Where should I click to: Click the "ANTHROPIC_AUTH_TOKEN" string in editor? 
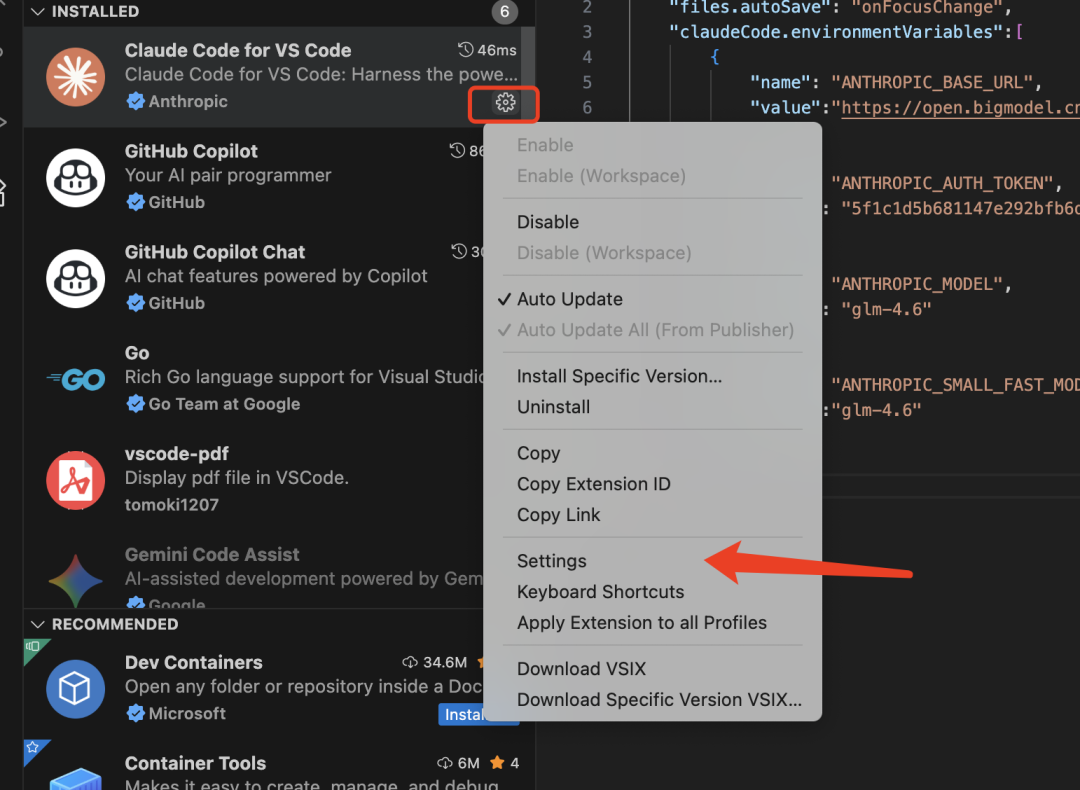[x=942, y=183]
